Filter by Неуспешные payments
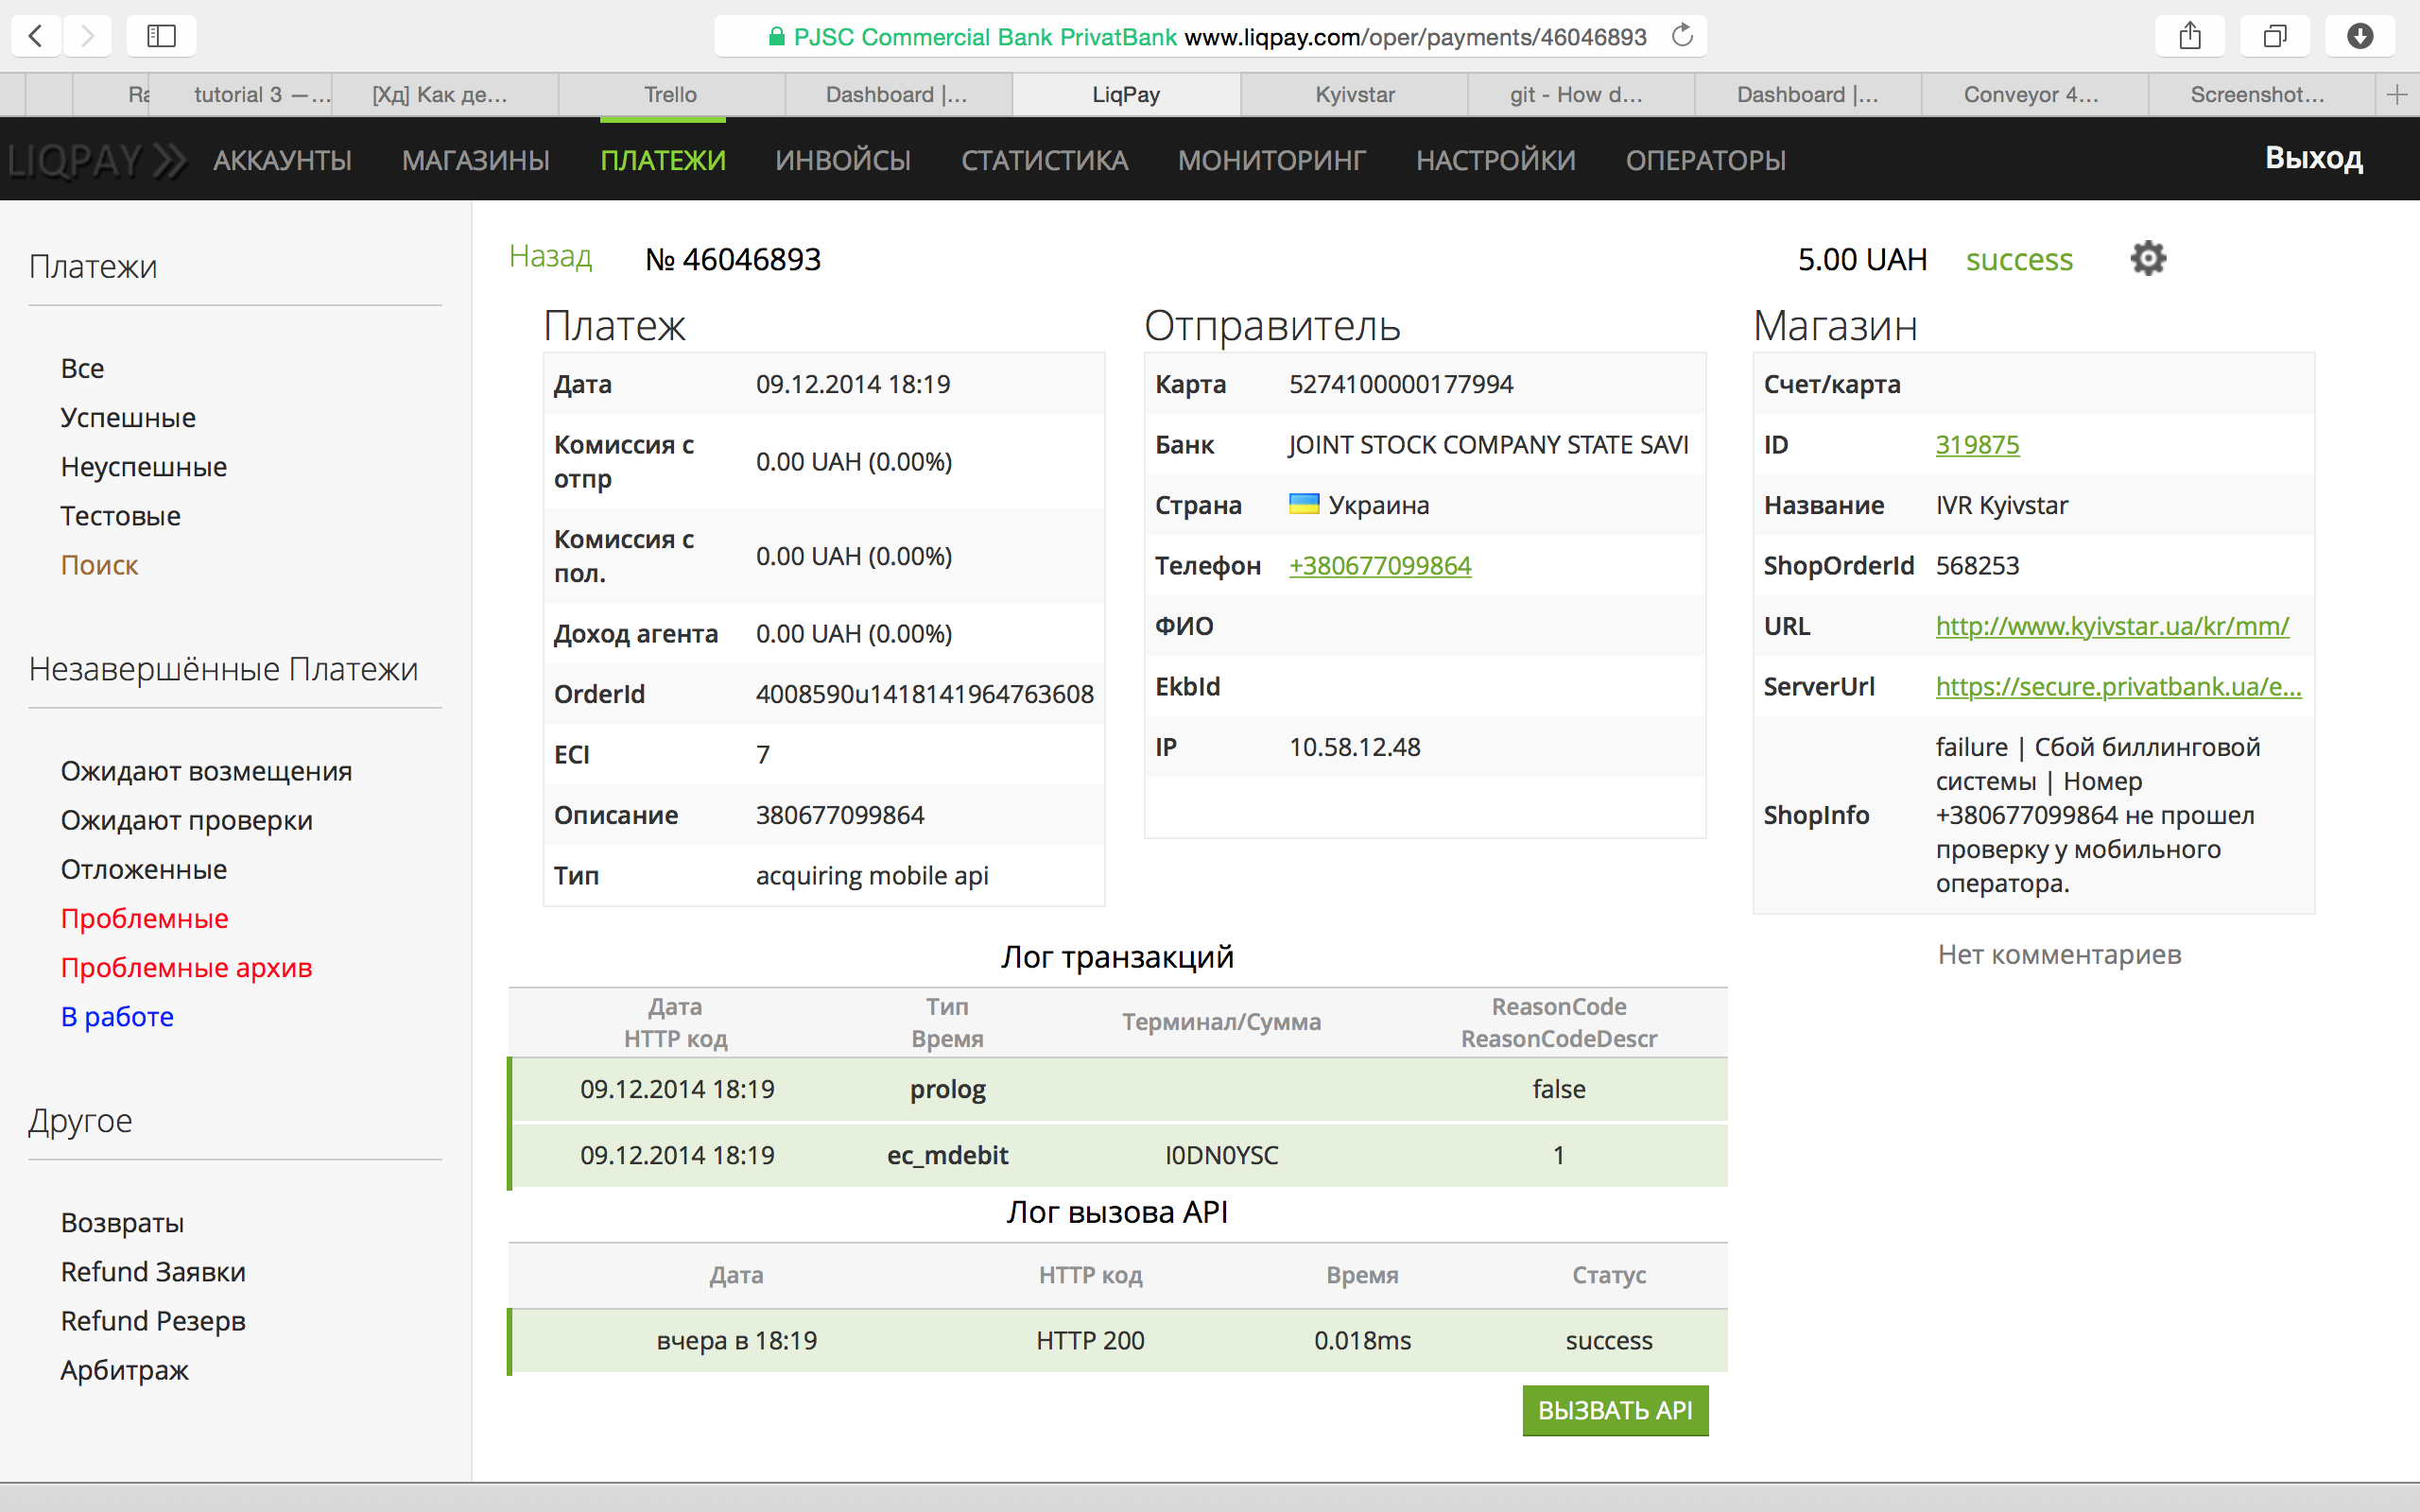Screen dimensions: 2420x1512 [x=144, y=466]
